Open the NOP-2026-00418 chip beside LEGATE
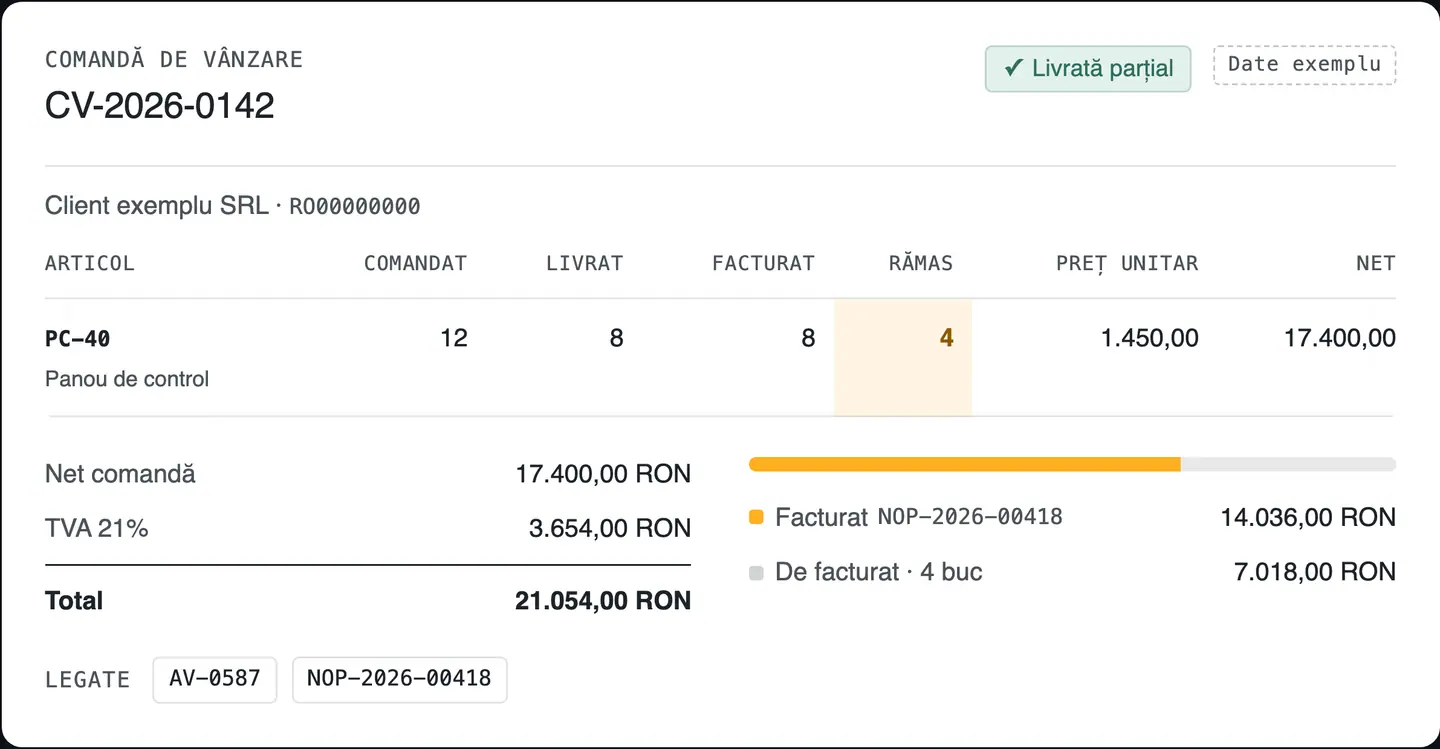Screen dimensions: 1440x749 (x=399, y=679)
